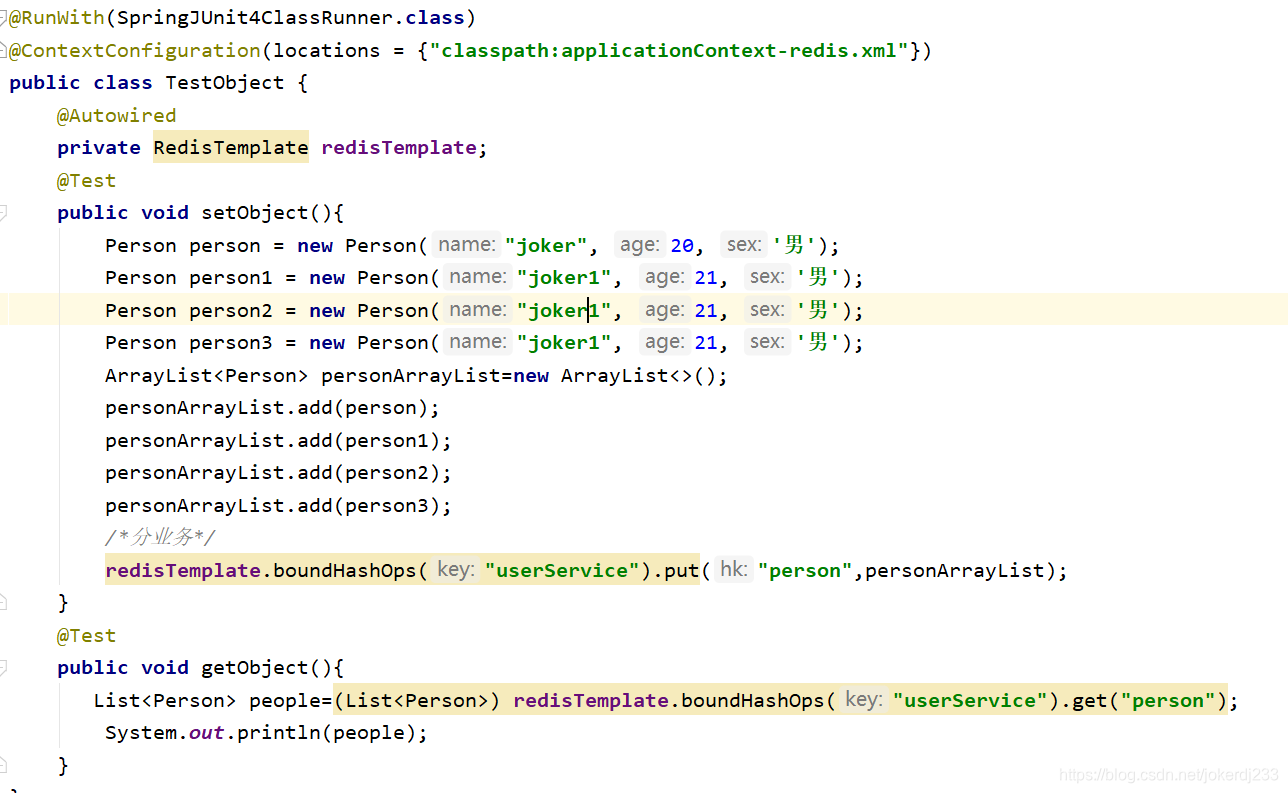The height and width of the screenshot is (793, 1288).
Task: Click the italic out field in System.out
Action: (207, 732)
